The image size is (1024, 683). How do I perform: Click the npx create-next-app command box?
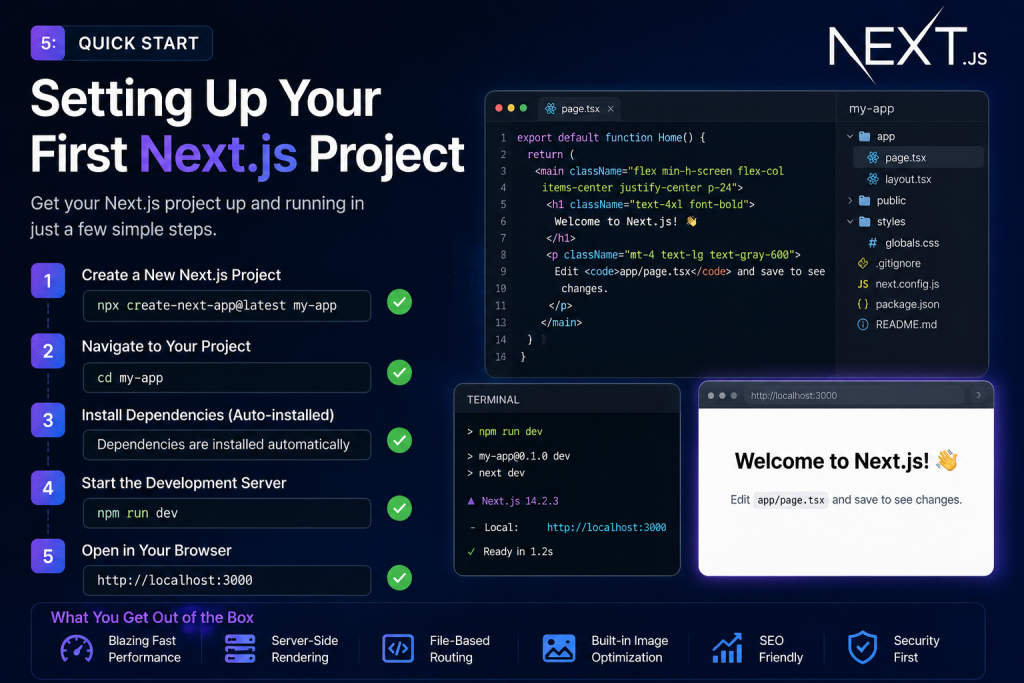tap(227, 306)
